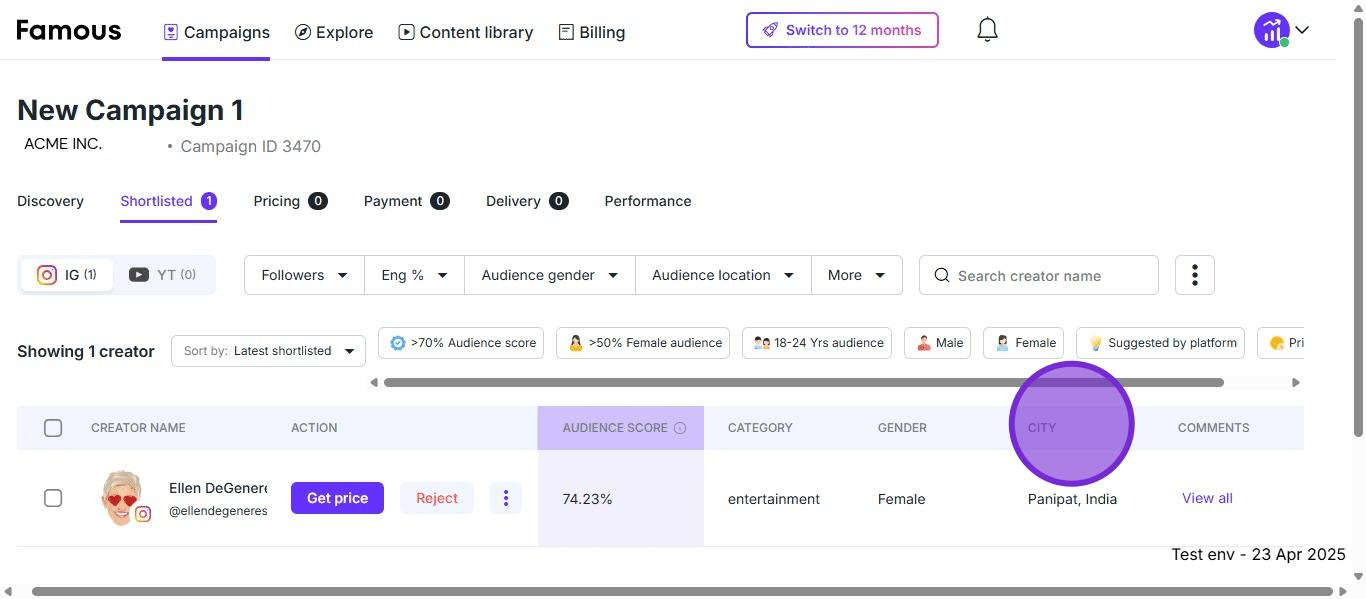Open the Followers filter dropdown
The width and height of the screenshot is (1366, 599).
[x=304, y=275]
